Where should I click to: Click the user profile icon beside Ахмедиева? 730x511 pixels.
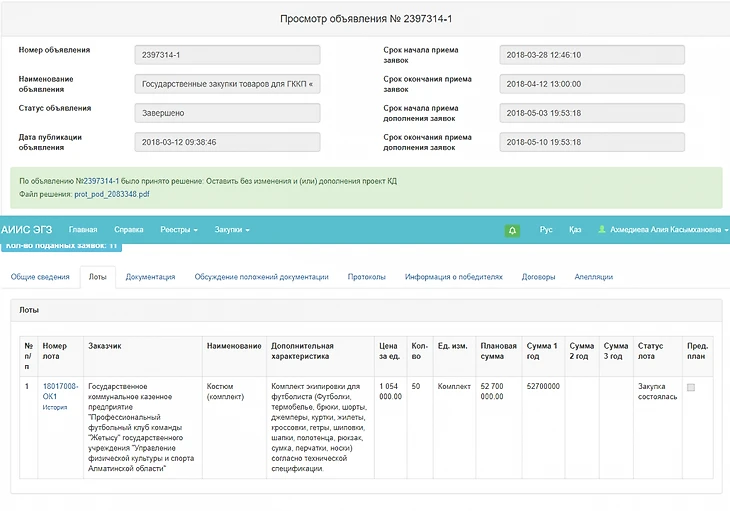[x=602, y=230]
